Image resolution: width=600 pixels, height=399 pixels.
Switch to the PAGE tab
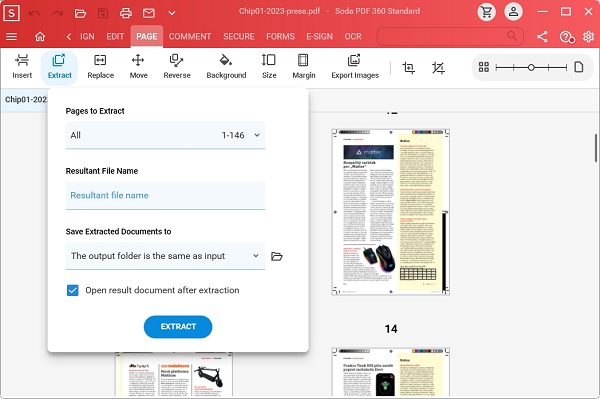point(147,37)
